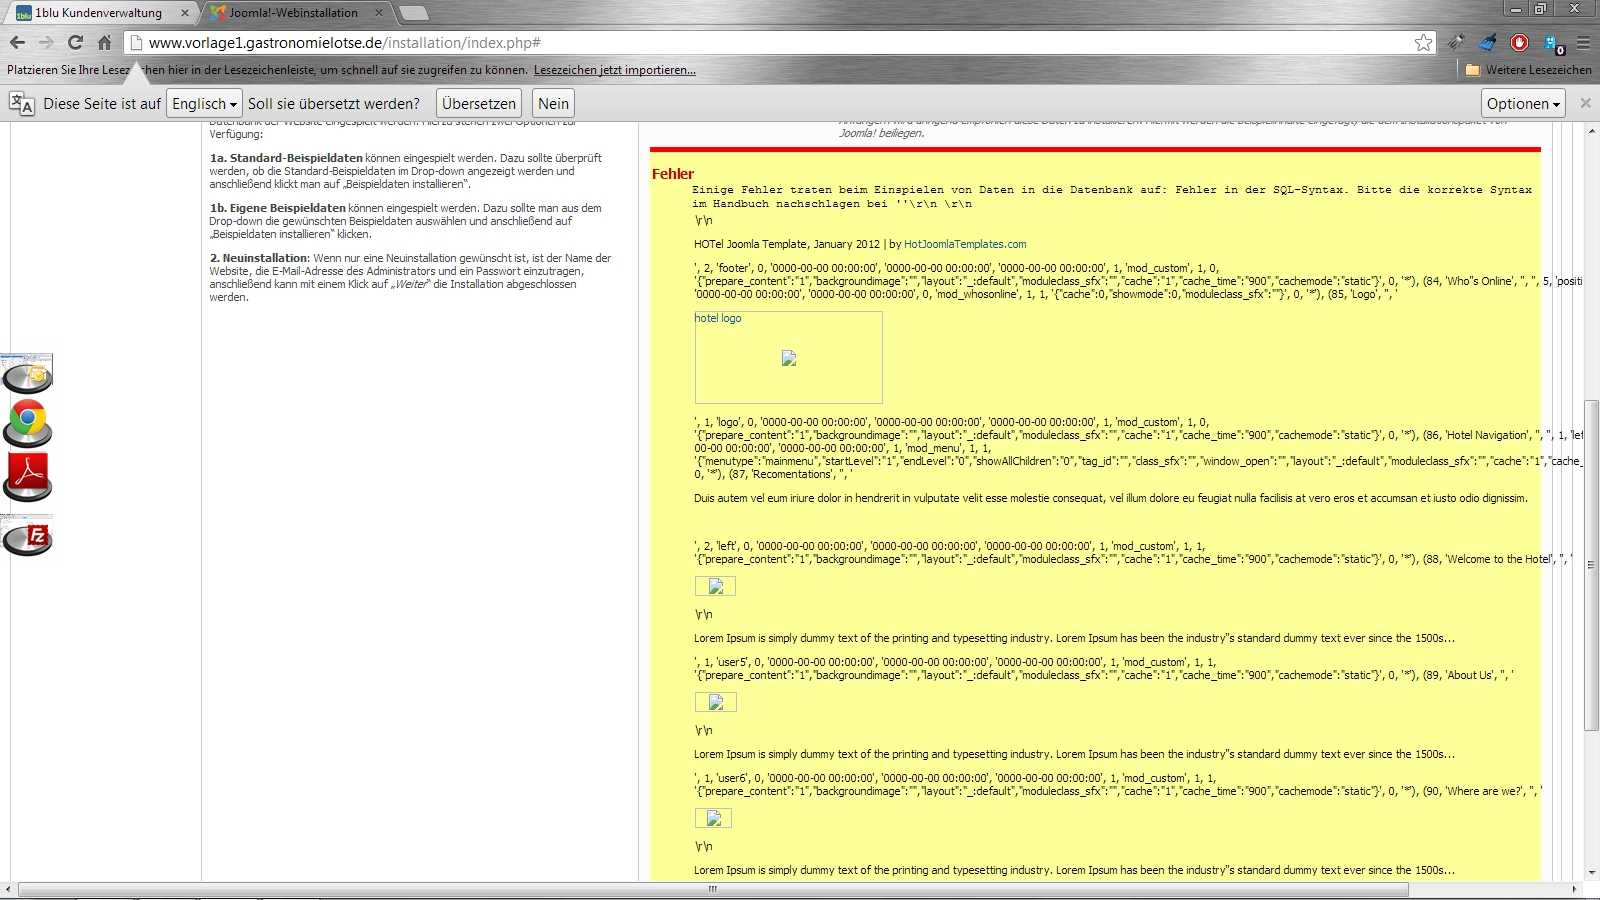Click the '1a. Standard-Beispieldaten' paragraph

point(406,171)
